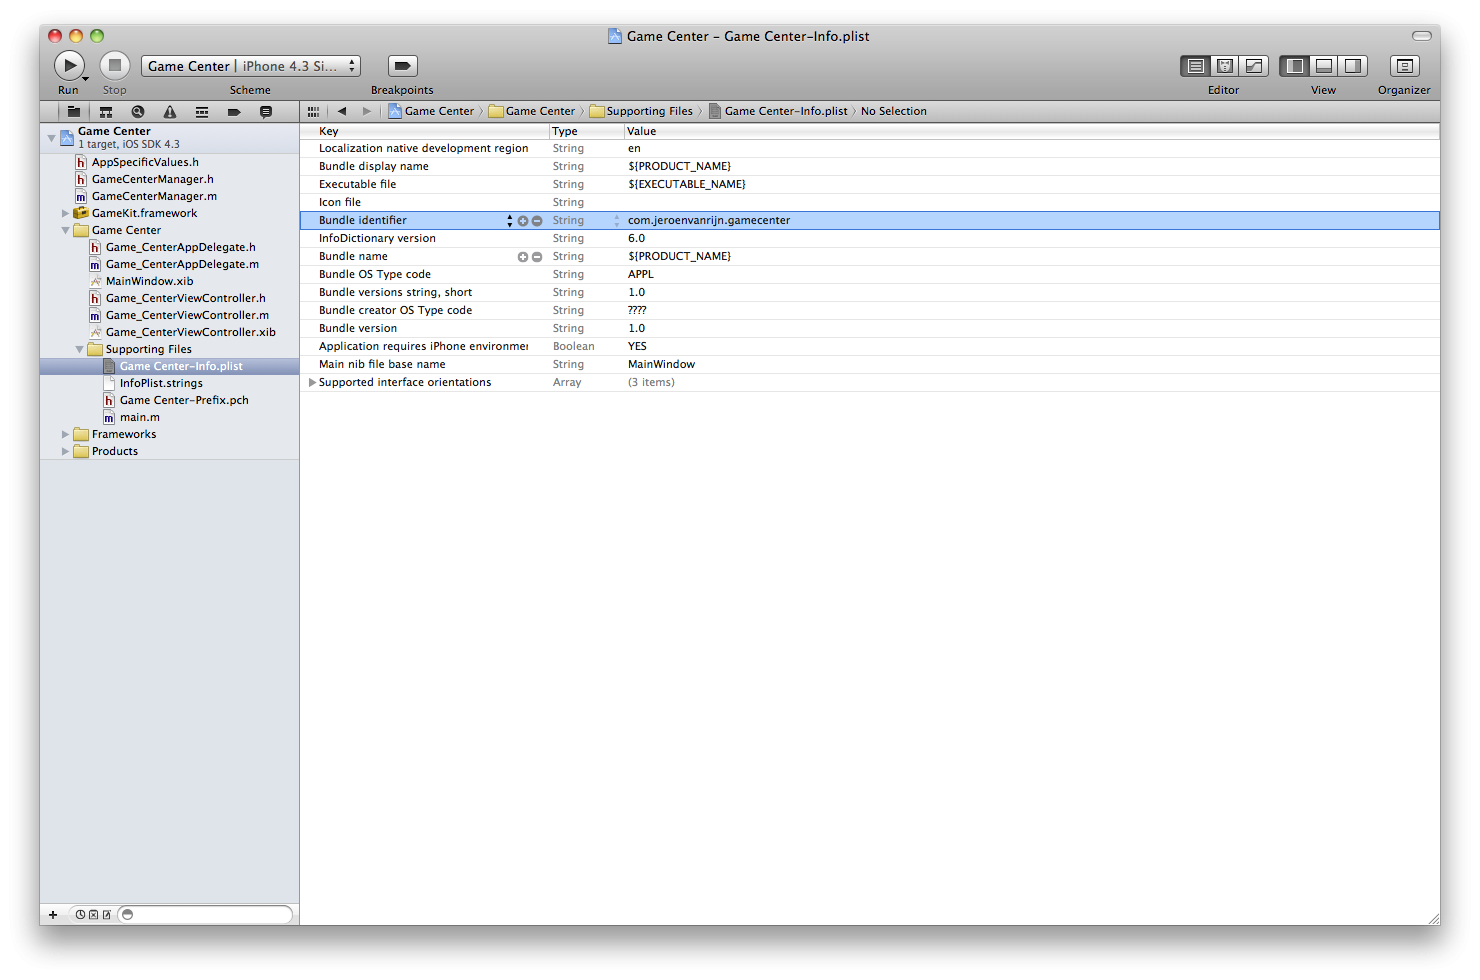Select the Standard editor button
The height and width of the screenshot is (980, 1480).
pos(1195,66)
